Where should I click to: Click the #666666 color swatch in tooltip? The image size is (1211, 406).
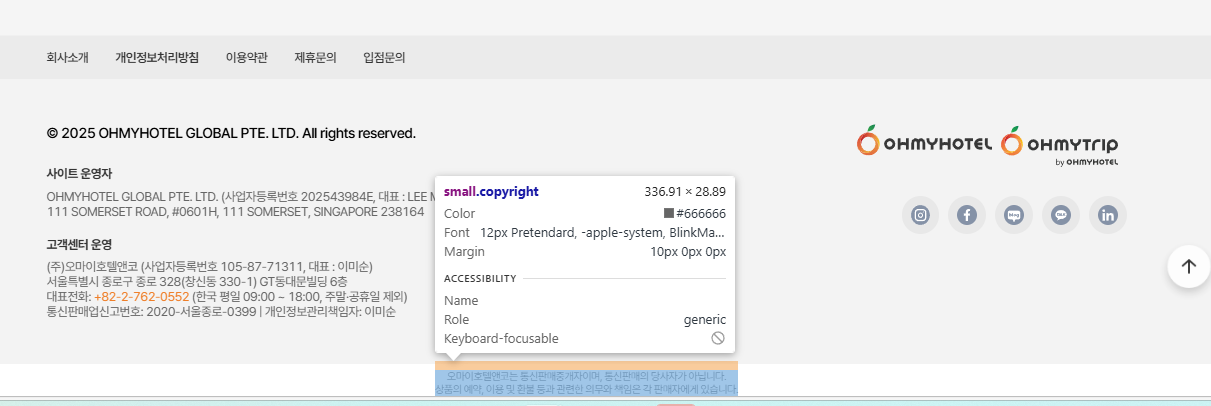point(669,214)
